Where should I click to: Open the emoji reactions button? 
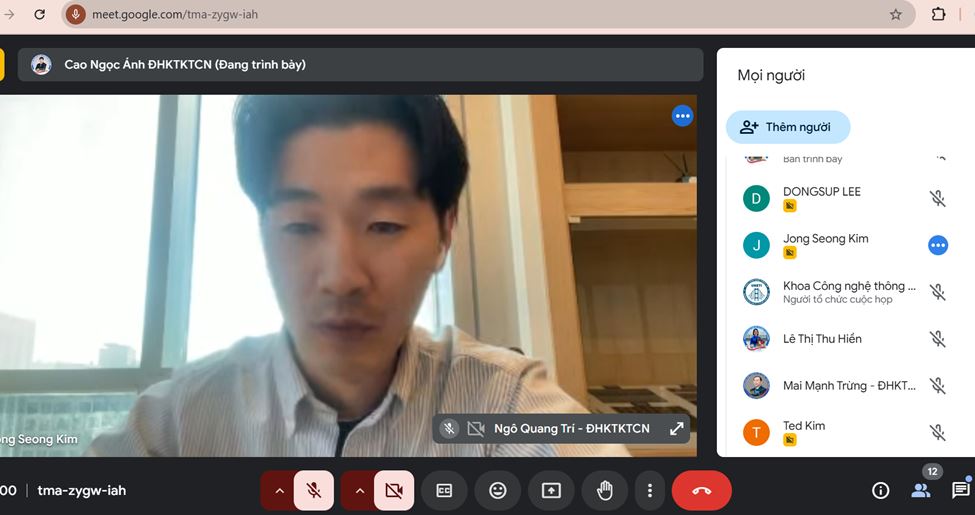[497, 491]
